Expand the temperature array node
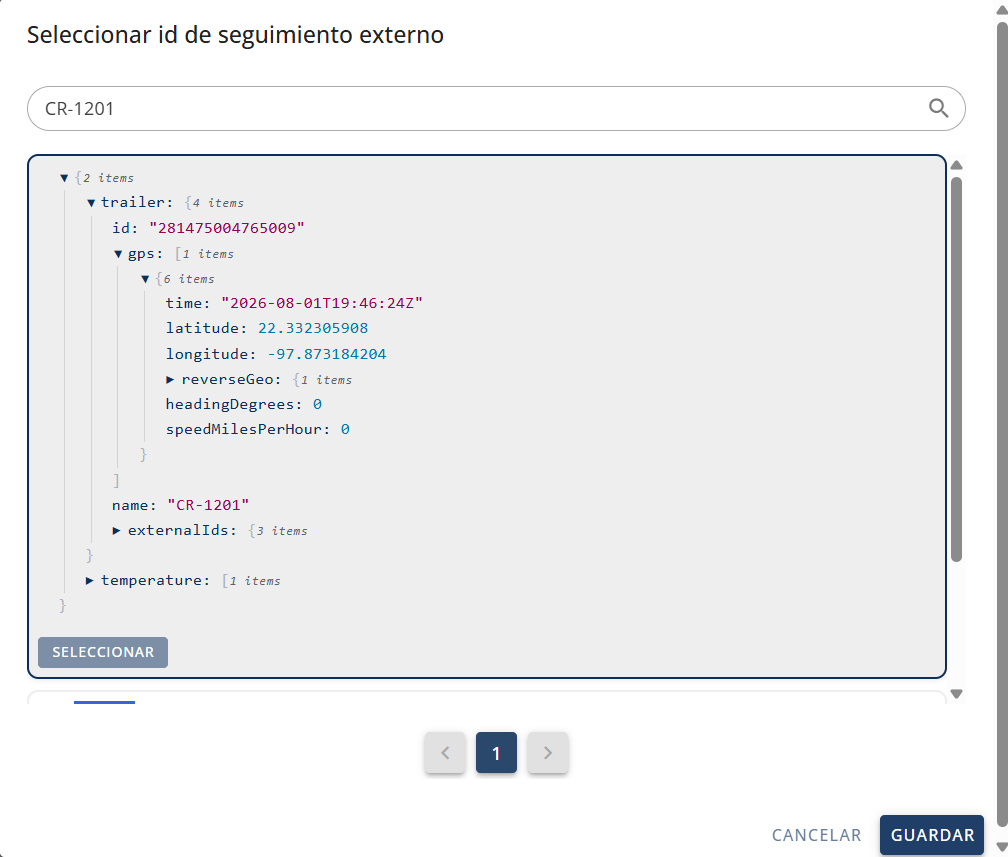1008x857 pixels. [90, 581]
